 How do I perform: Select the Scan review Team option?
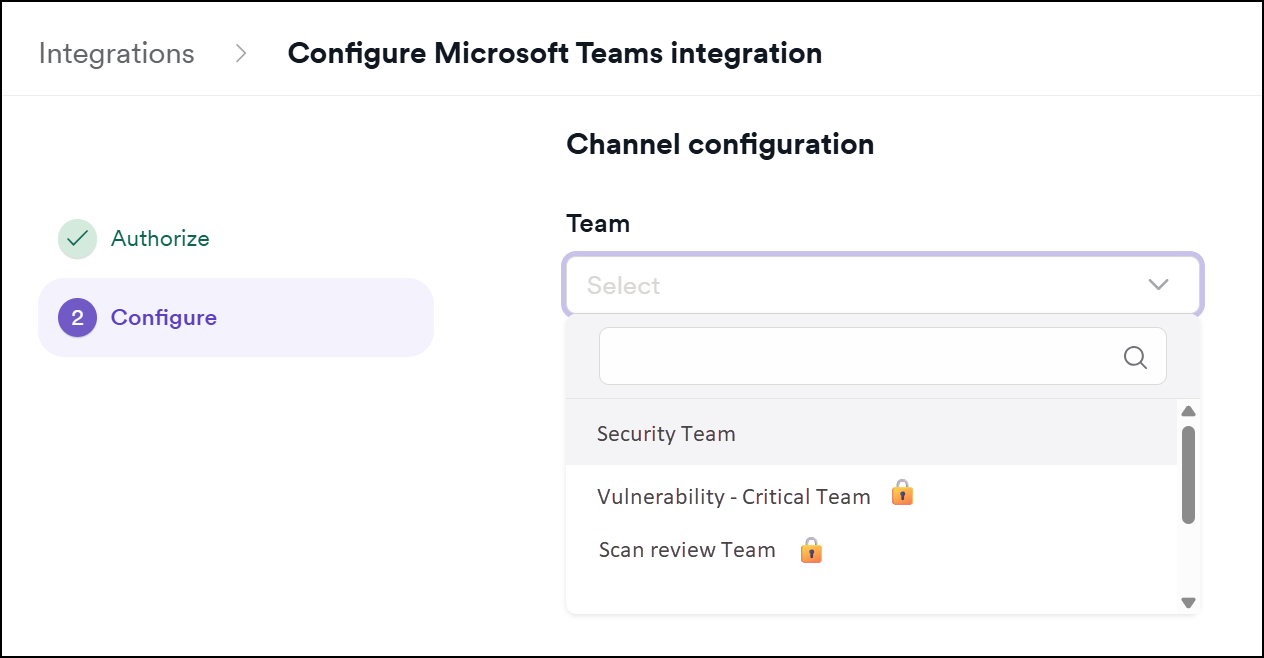click(686, 549)
